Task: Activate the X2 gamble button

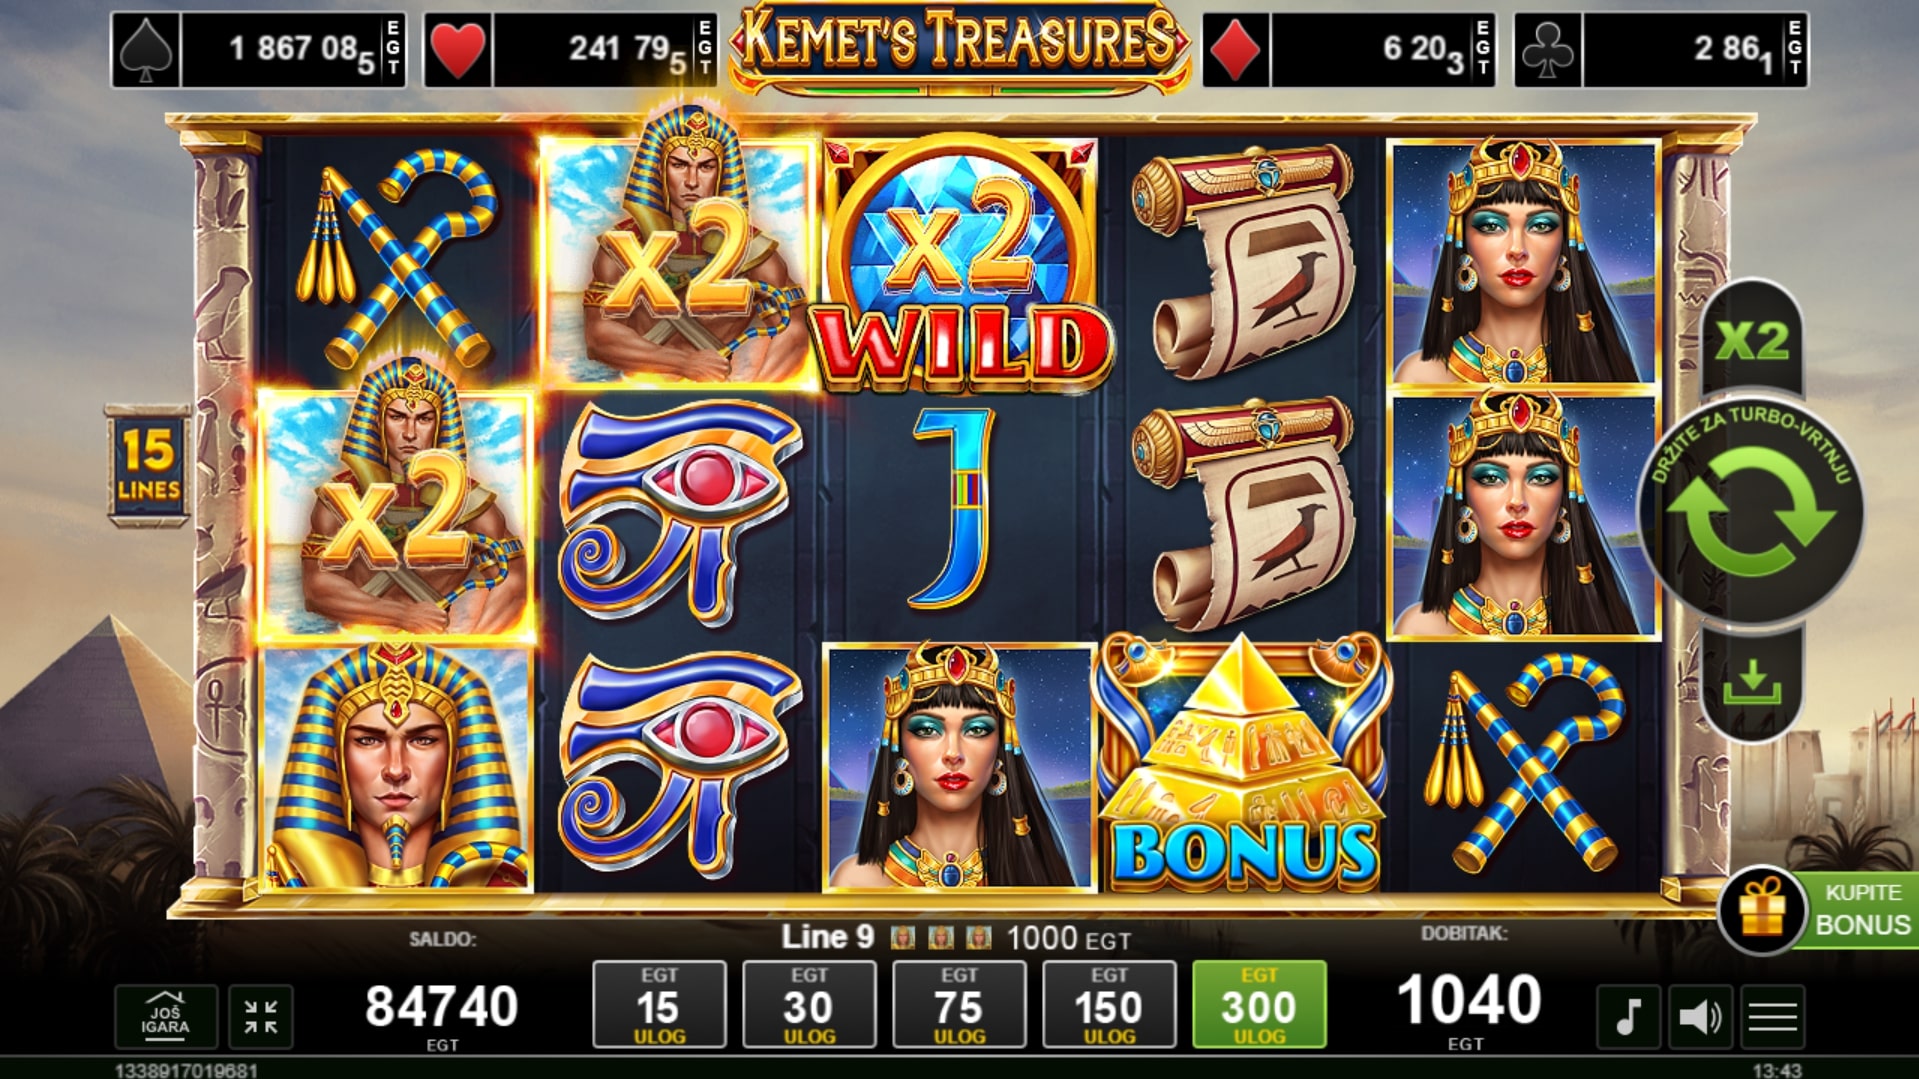Action: click(x=1752, y=341)
